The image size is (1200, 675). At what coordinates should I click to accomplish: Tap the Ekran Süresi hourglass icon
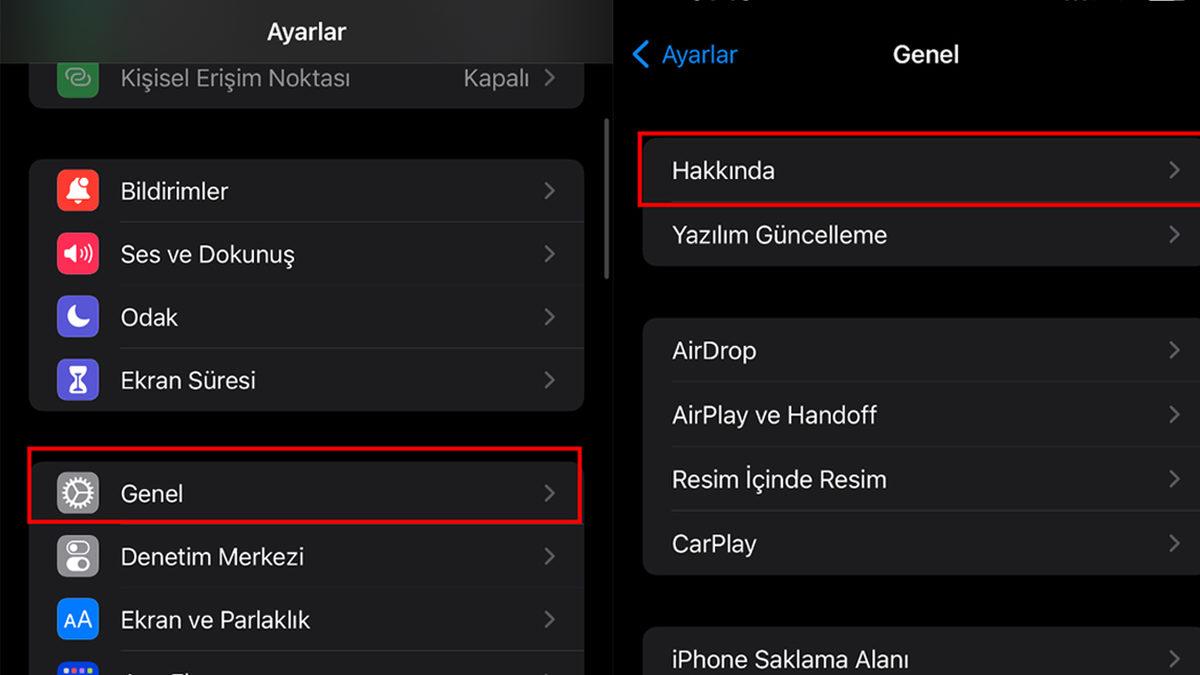(x=77, y=379)
